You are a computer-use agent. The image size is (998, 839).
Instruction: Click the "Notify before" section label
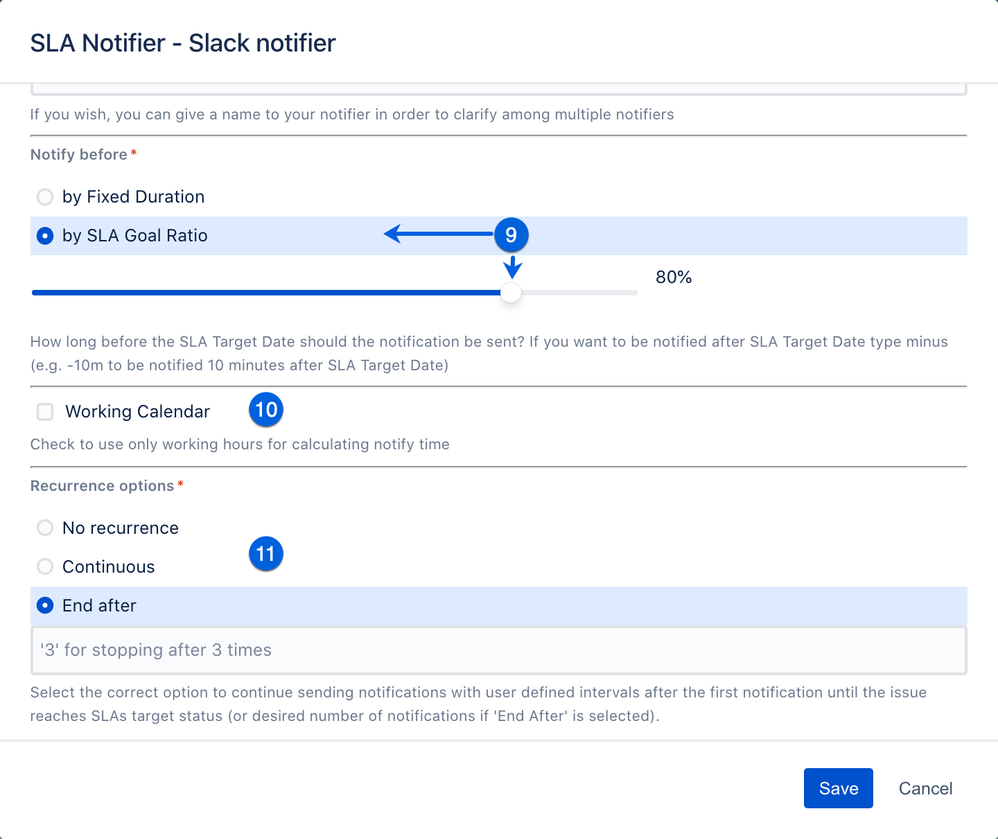click(78, 154)
